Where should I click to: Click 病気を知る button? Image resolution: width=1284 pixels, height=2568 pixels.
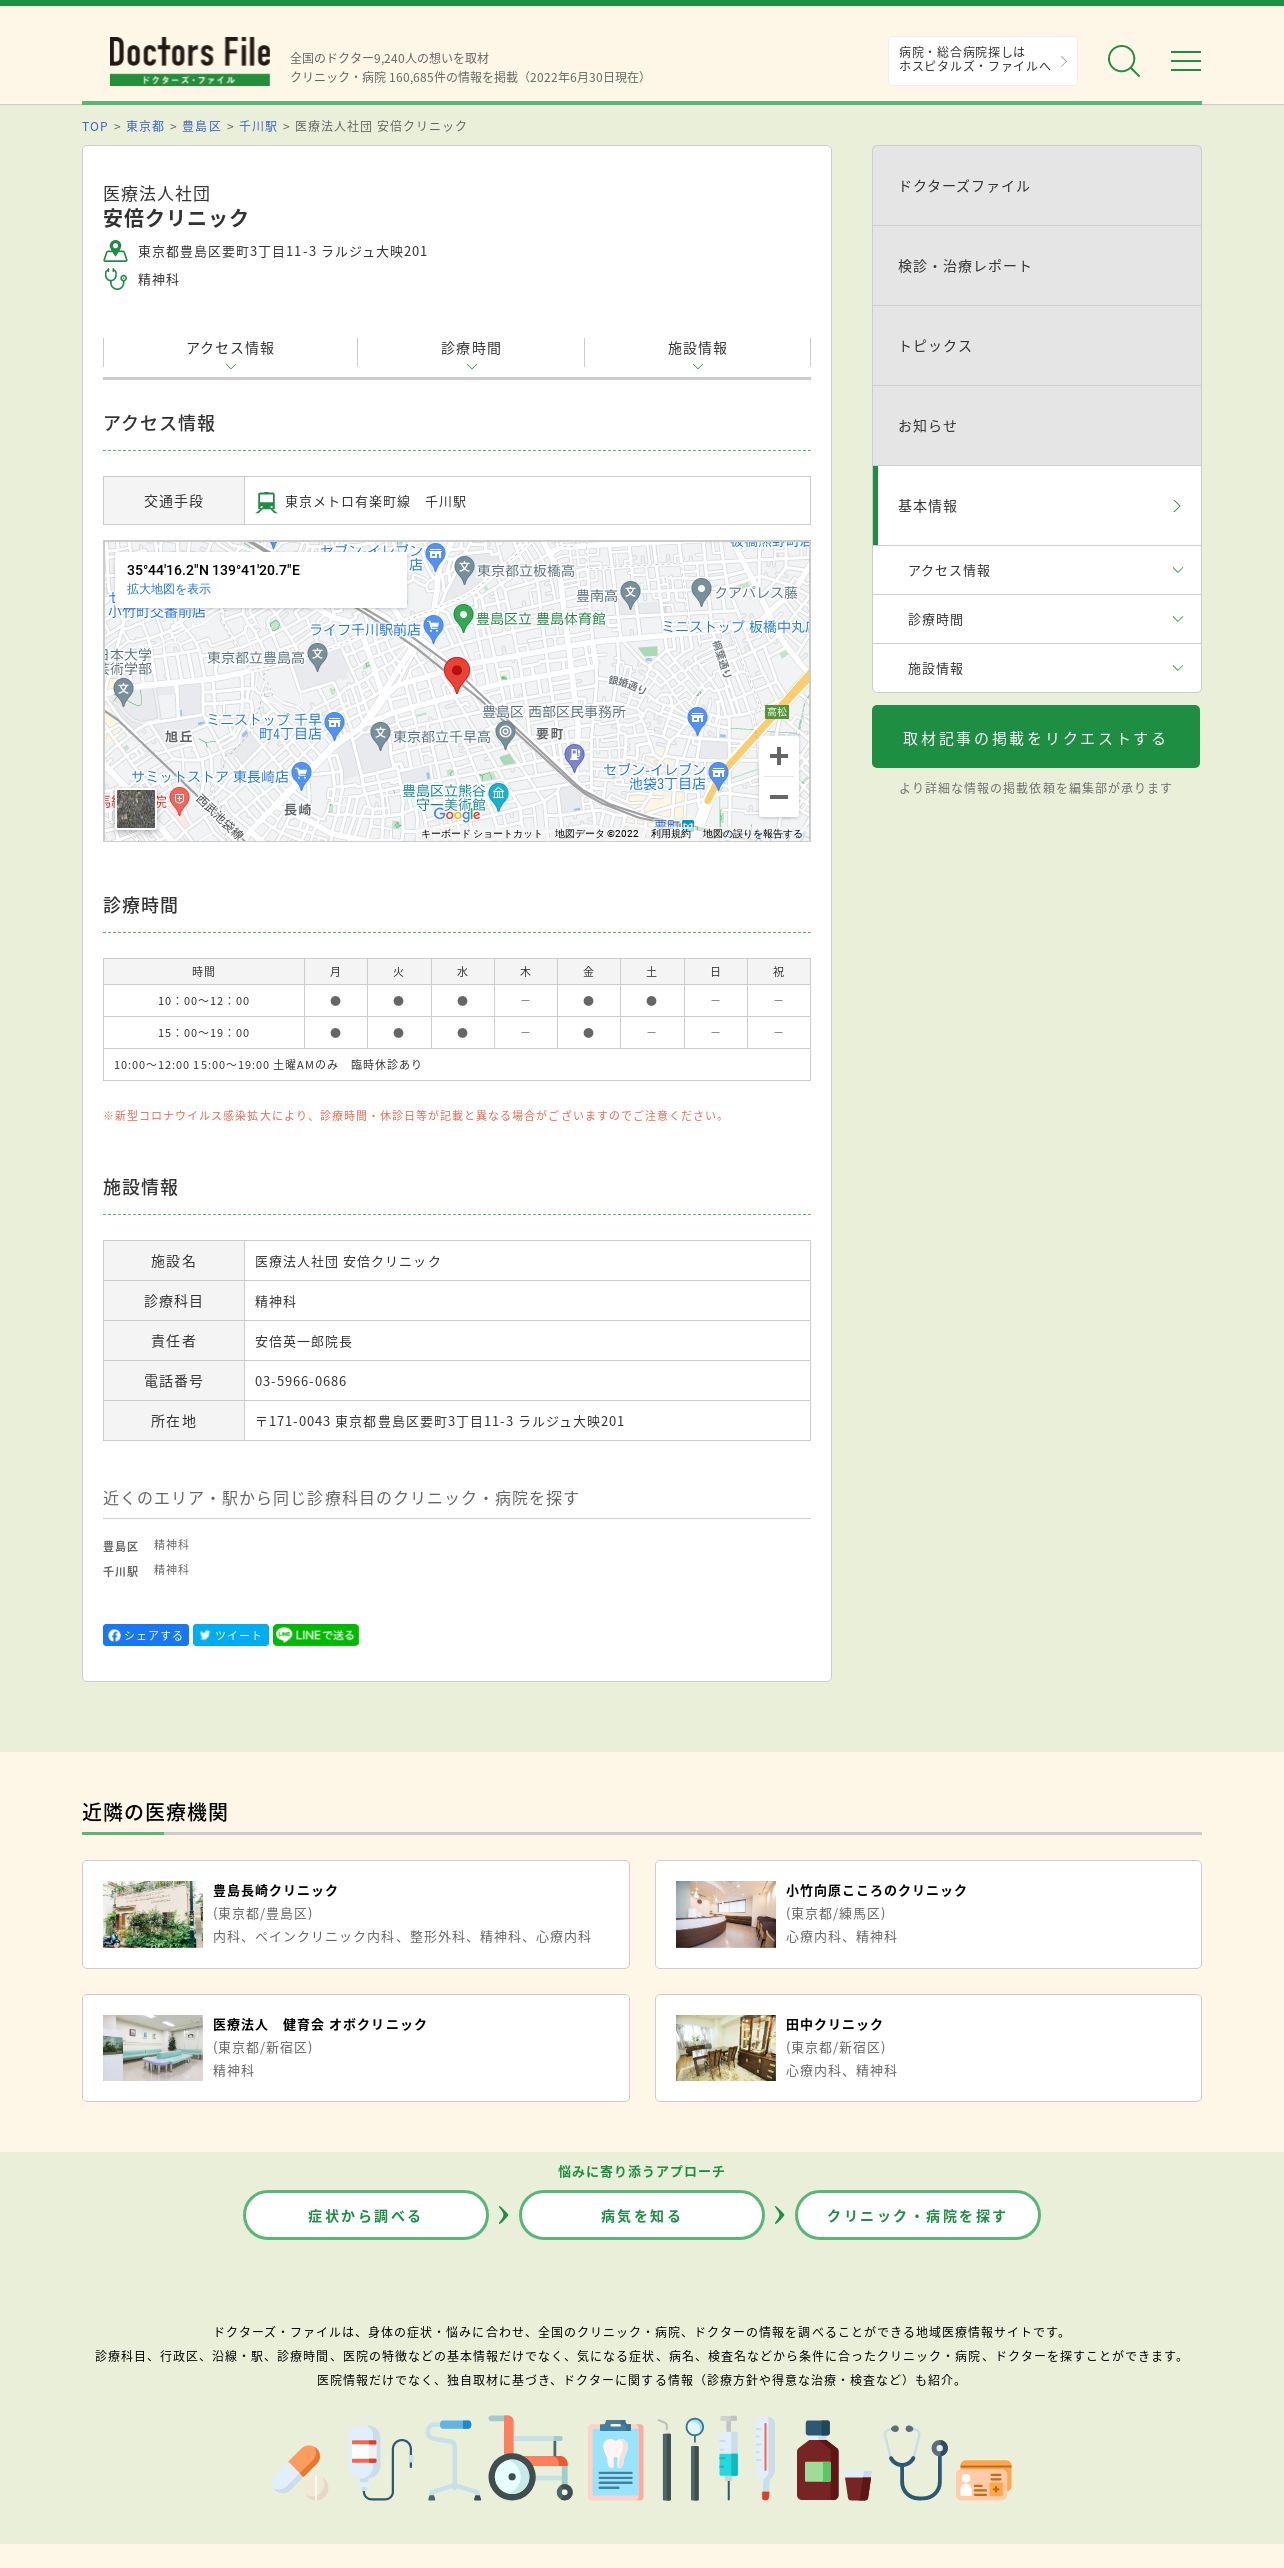642,2215
